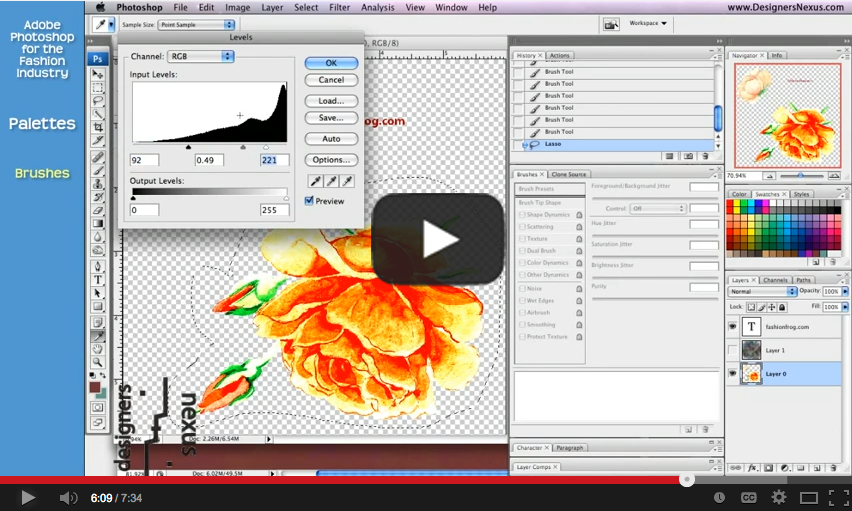Click OK in Levels dialog

click(x=331, y=63)
